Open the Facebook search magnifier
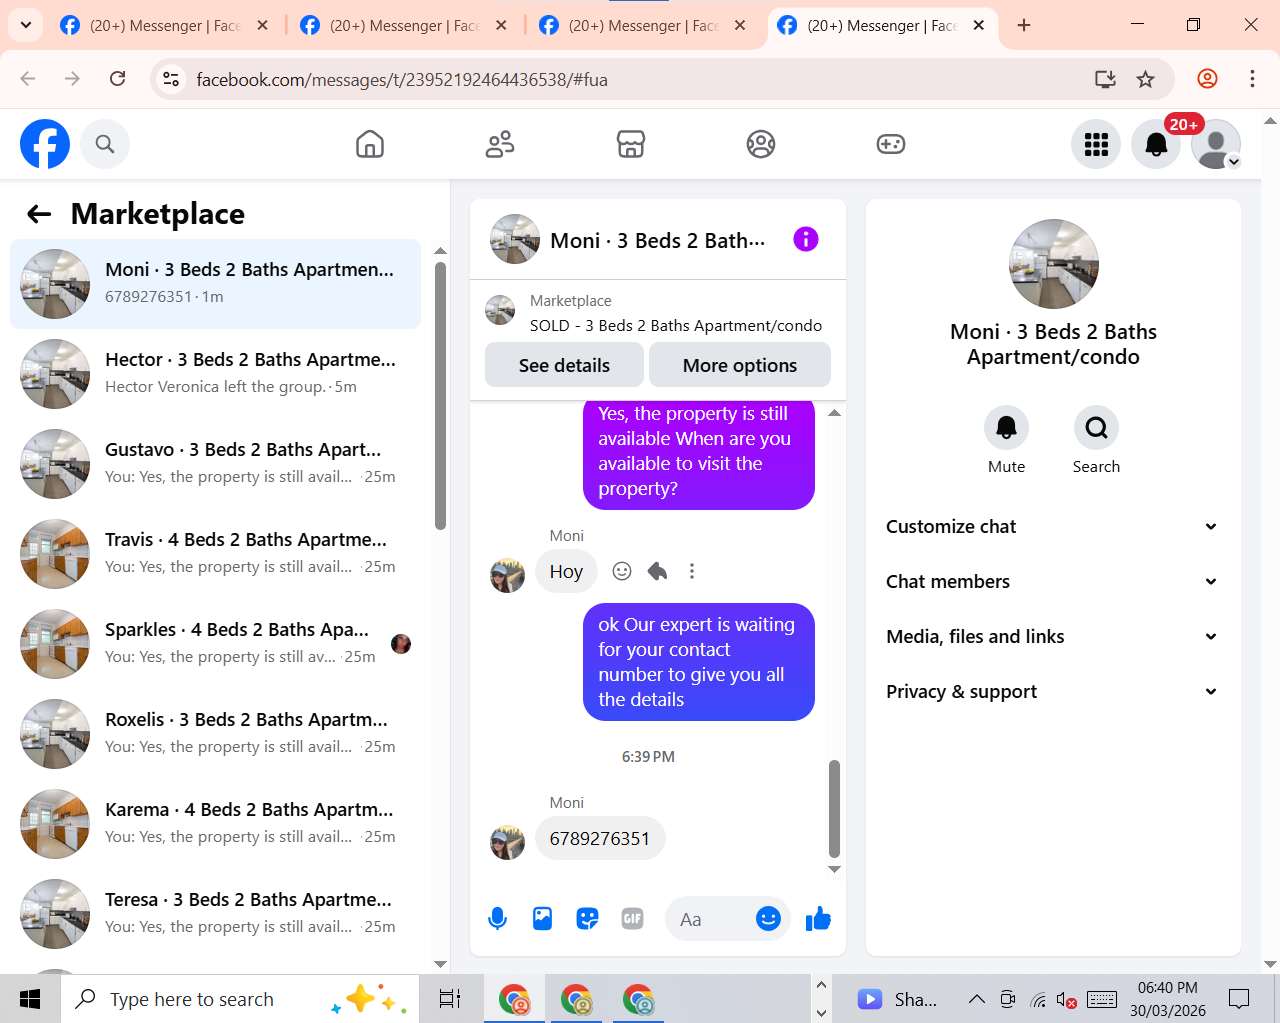This screenshot has width=1280, height=1023. [x=105, y=144]
